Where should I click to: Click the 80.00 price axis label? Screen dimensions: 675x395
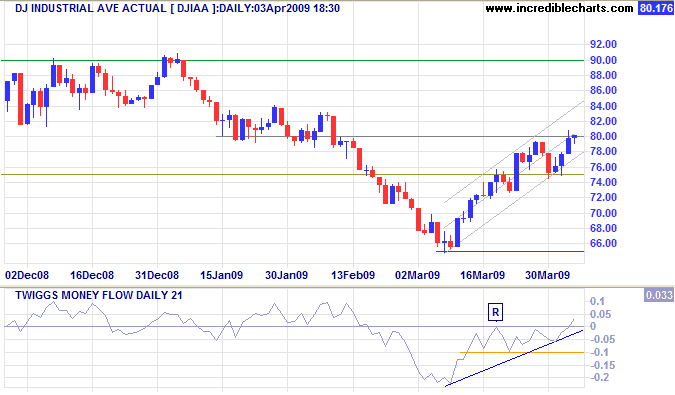click(604, 136)
